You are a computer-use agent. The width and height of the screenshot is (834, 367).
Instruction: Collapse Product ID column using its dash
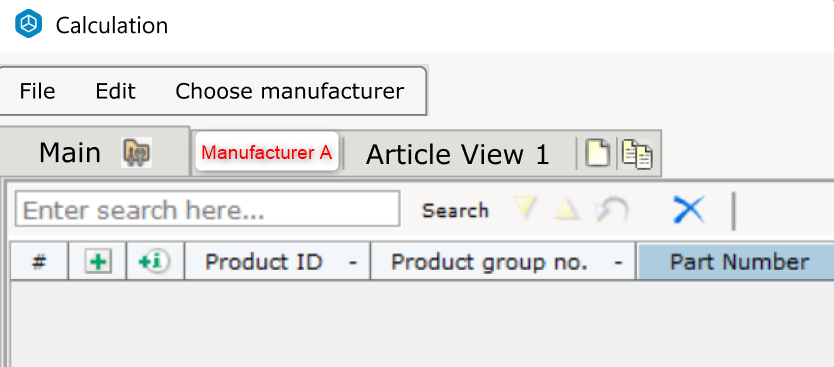point(353,263)
